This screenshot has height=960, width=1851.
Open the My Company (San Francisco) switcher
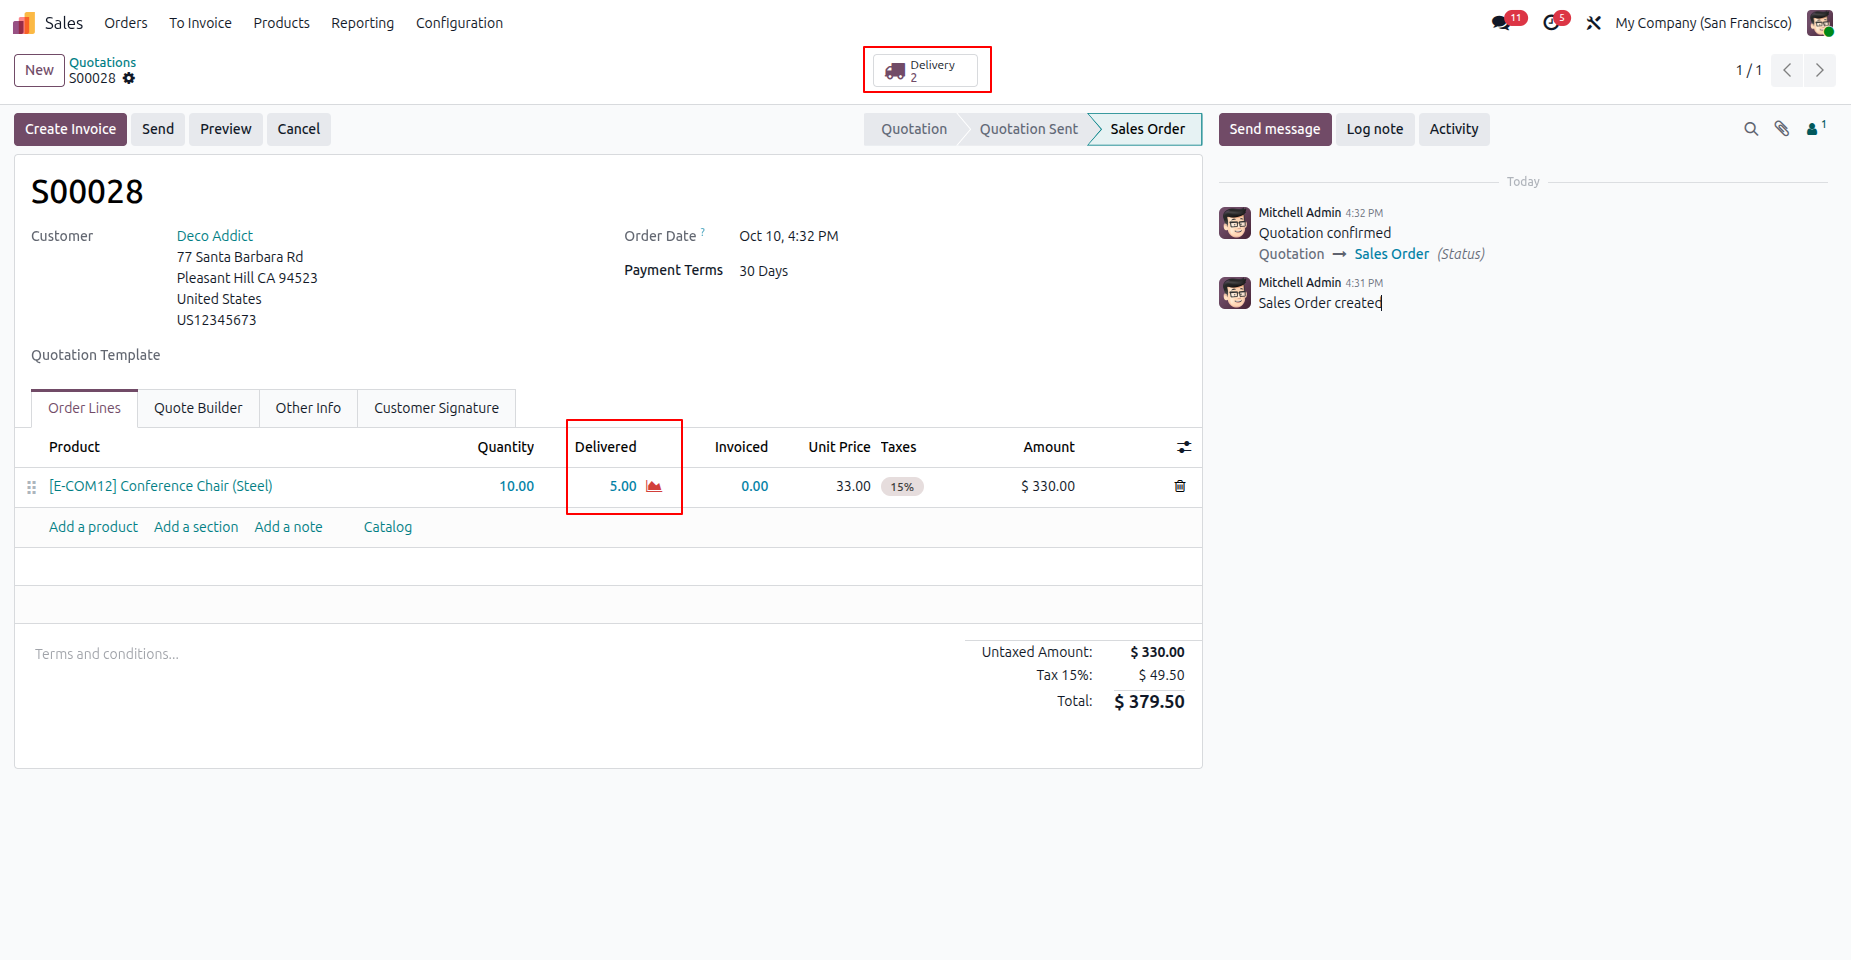1703,23
